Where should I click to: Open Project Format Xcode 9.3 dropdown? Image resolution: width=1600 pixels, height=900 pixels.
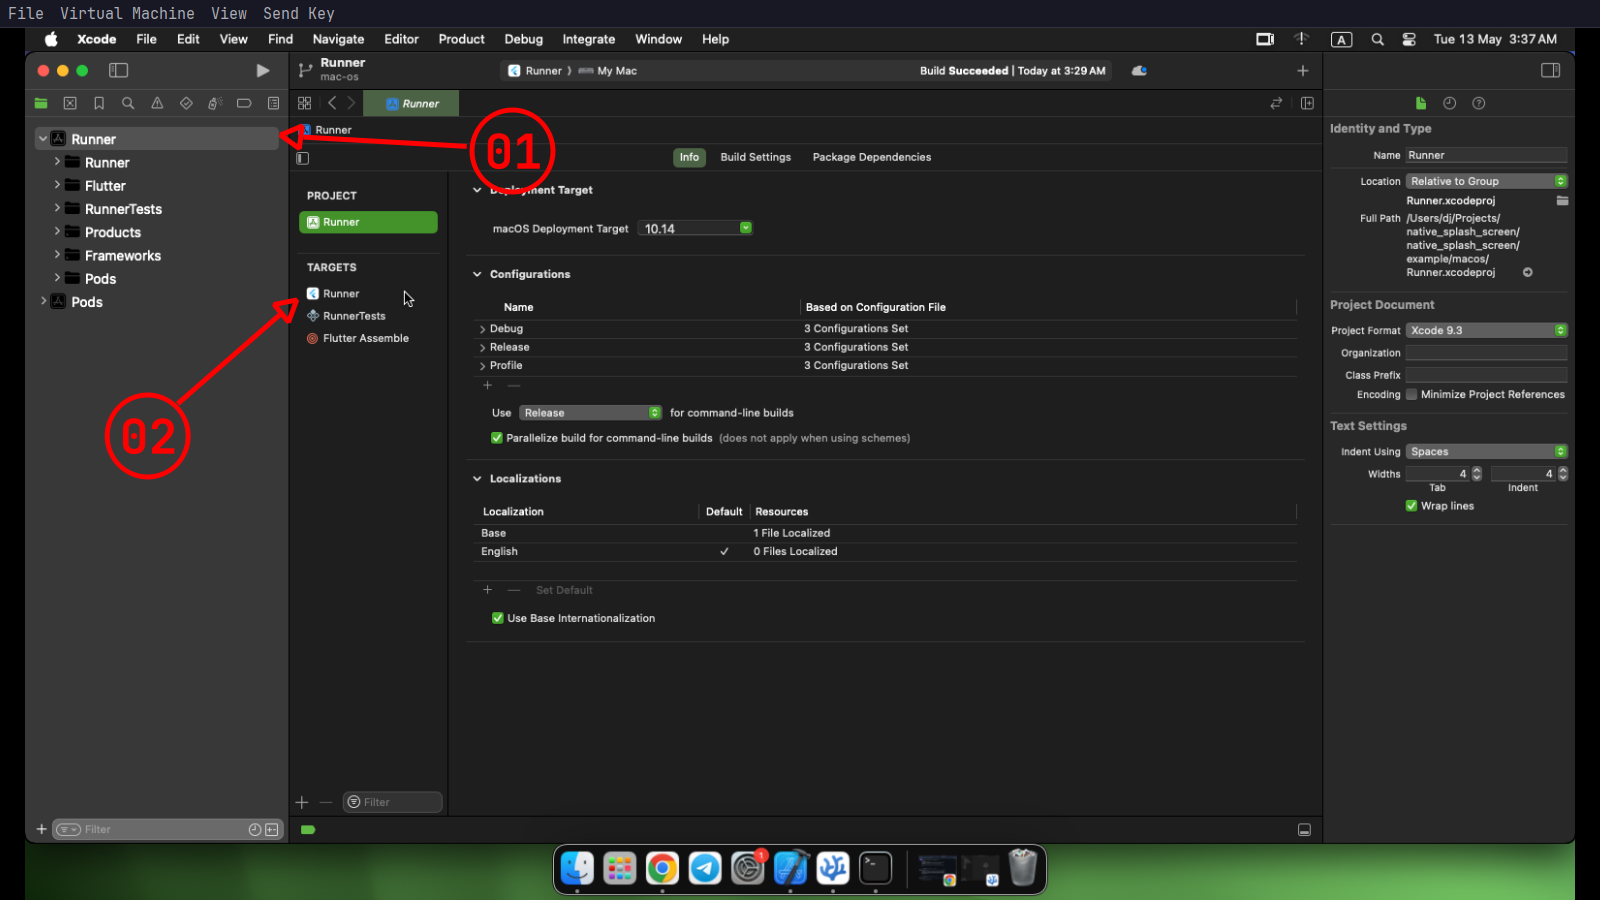(1486, 330)
